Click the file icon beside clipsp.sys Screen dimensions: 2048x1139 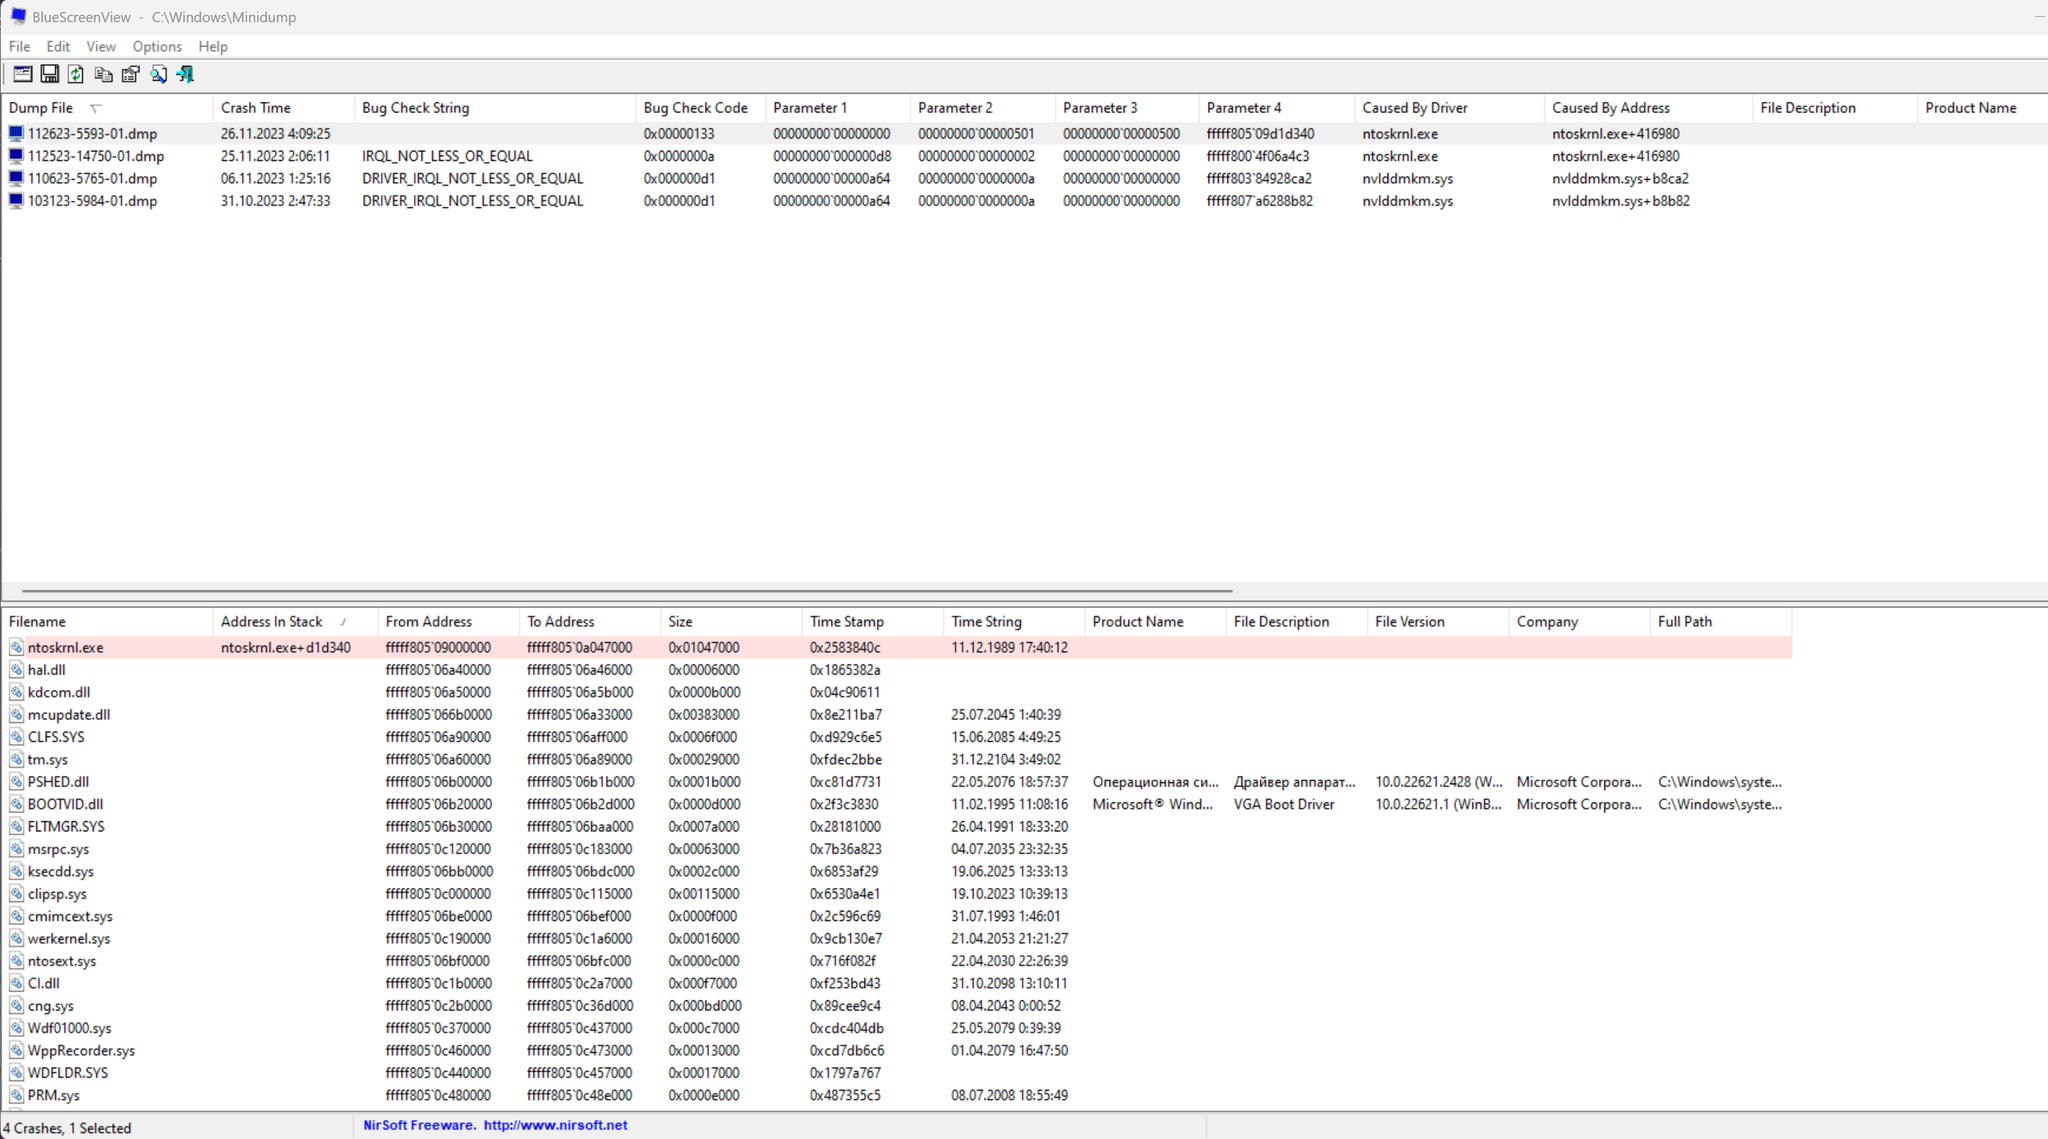(x=16, y=894)
